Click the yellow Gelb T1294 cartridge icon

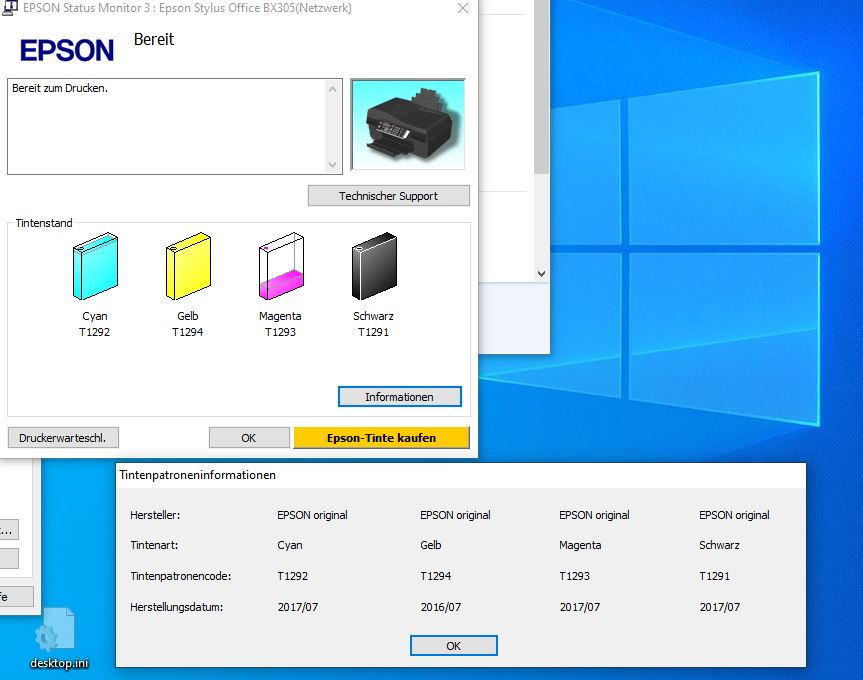[x=188, y=266]
